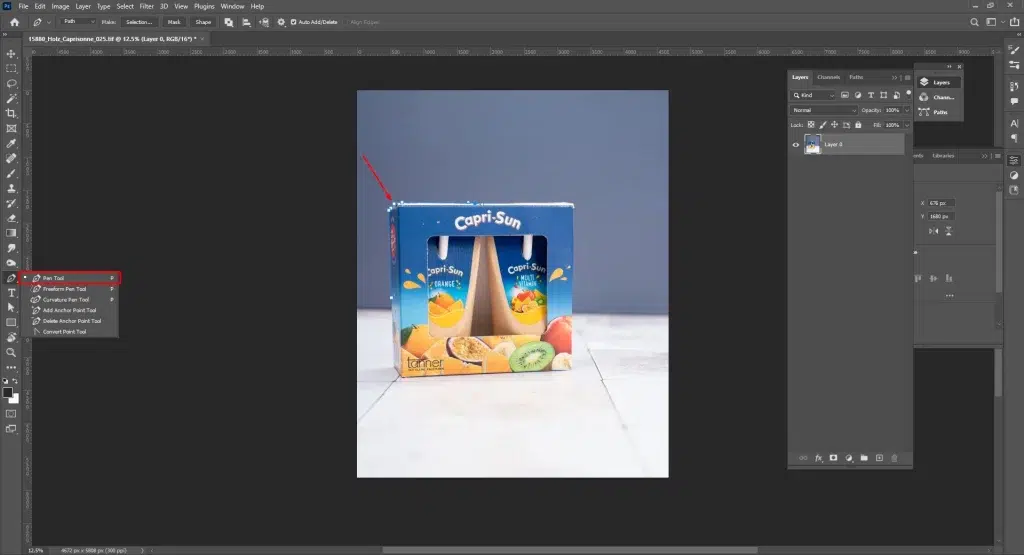Open the workspace switcher icon
Screen dimensions: 1024x555
point(991,22)
